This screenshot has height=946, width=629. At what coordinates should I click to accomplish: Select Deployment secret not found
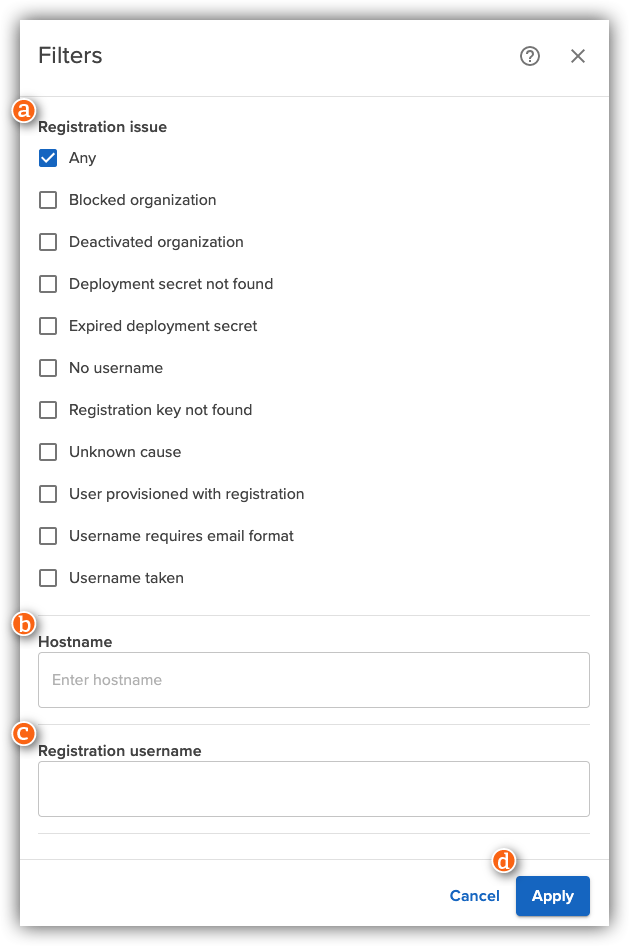47,283
